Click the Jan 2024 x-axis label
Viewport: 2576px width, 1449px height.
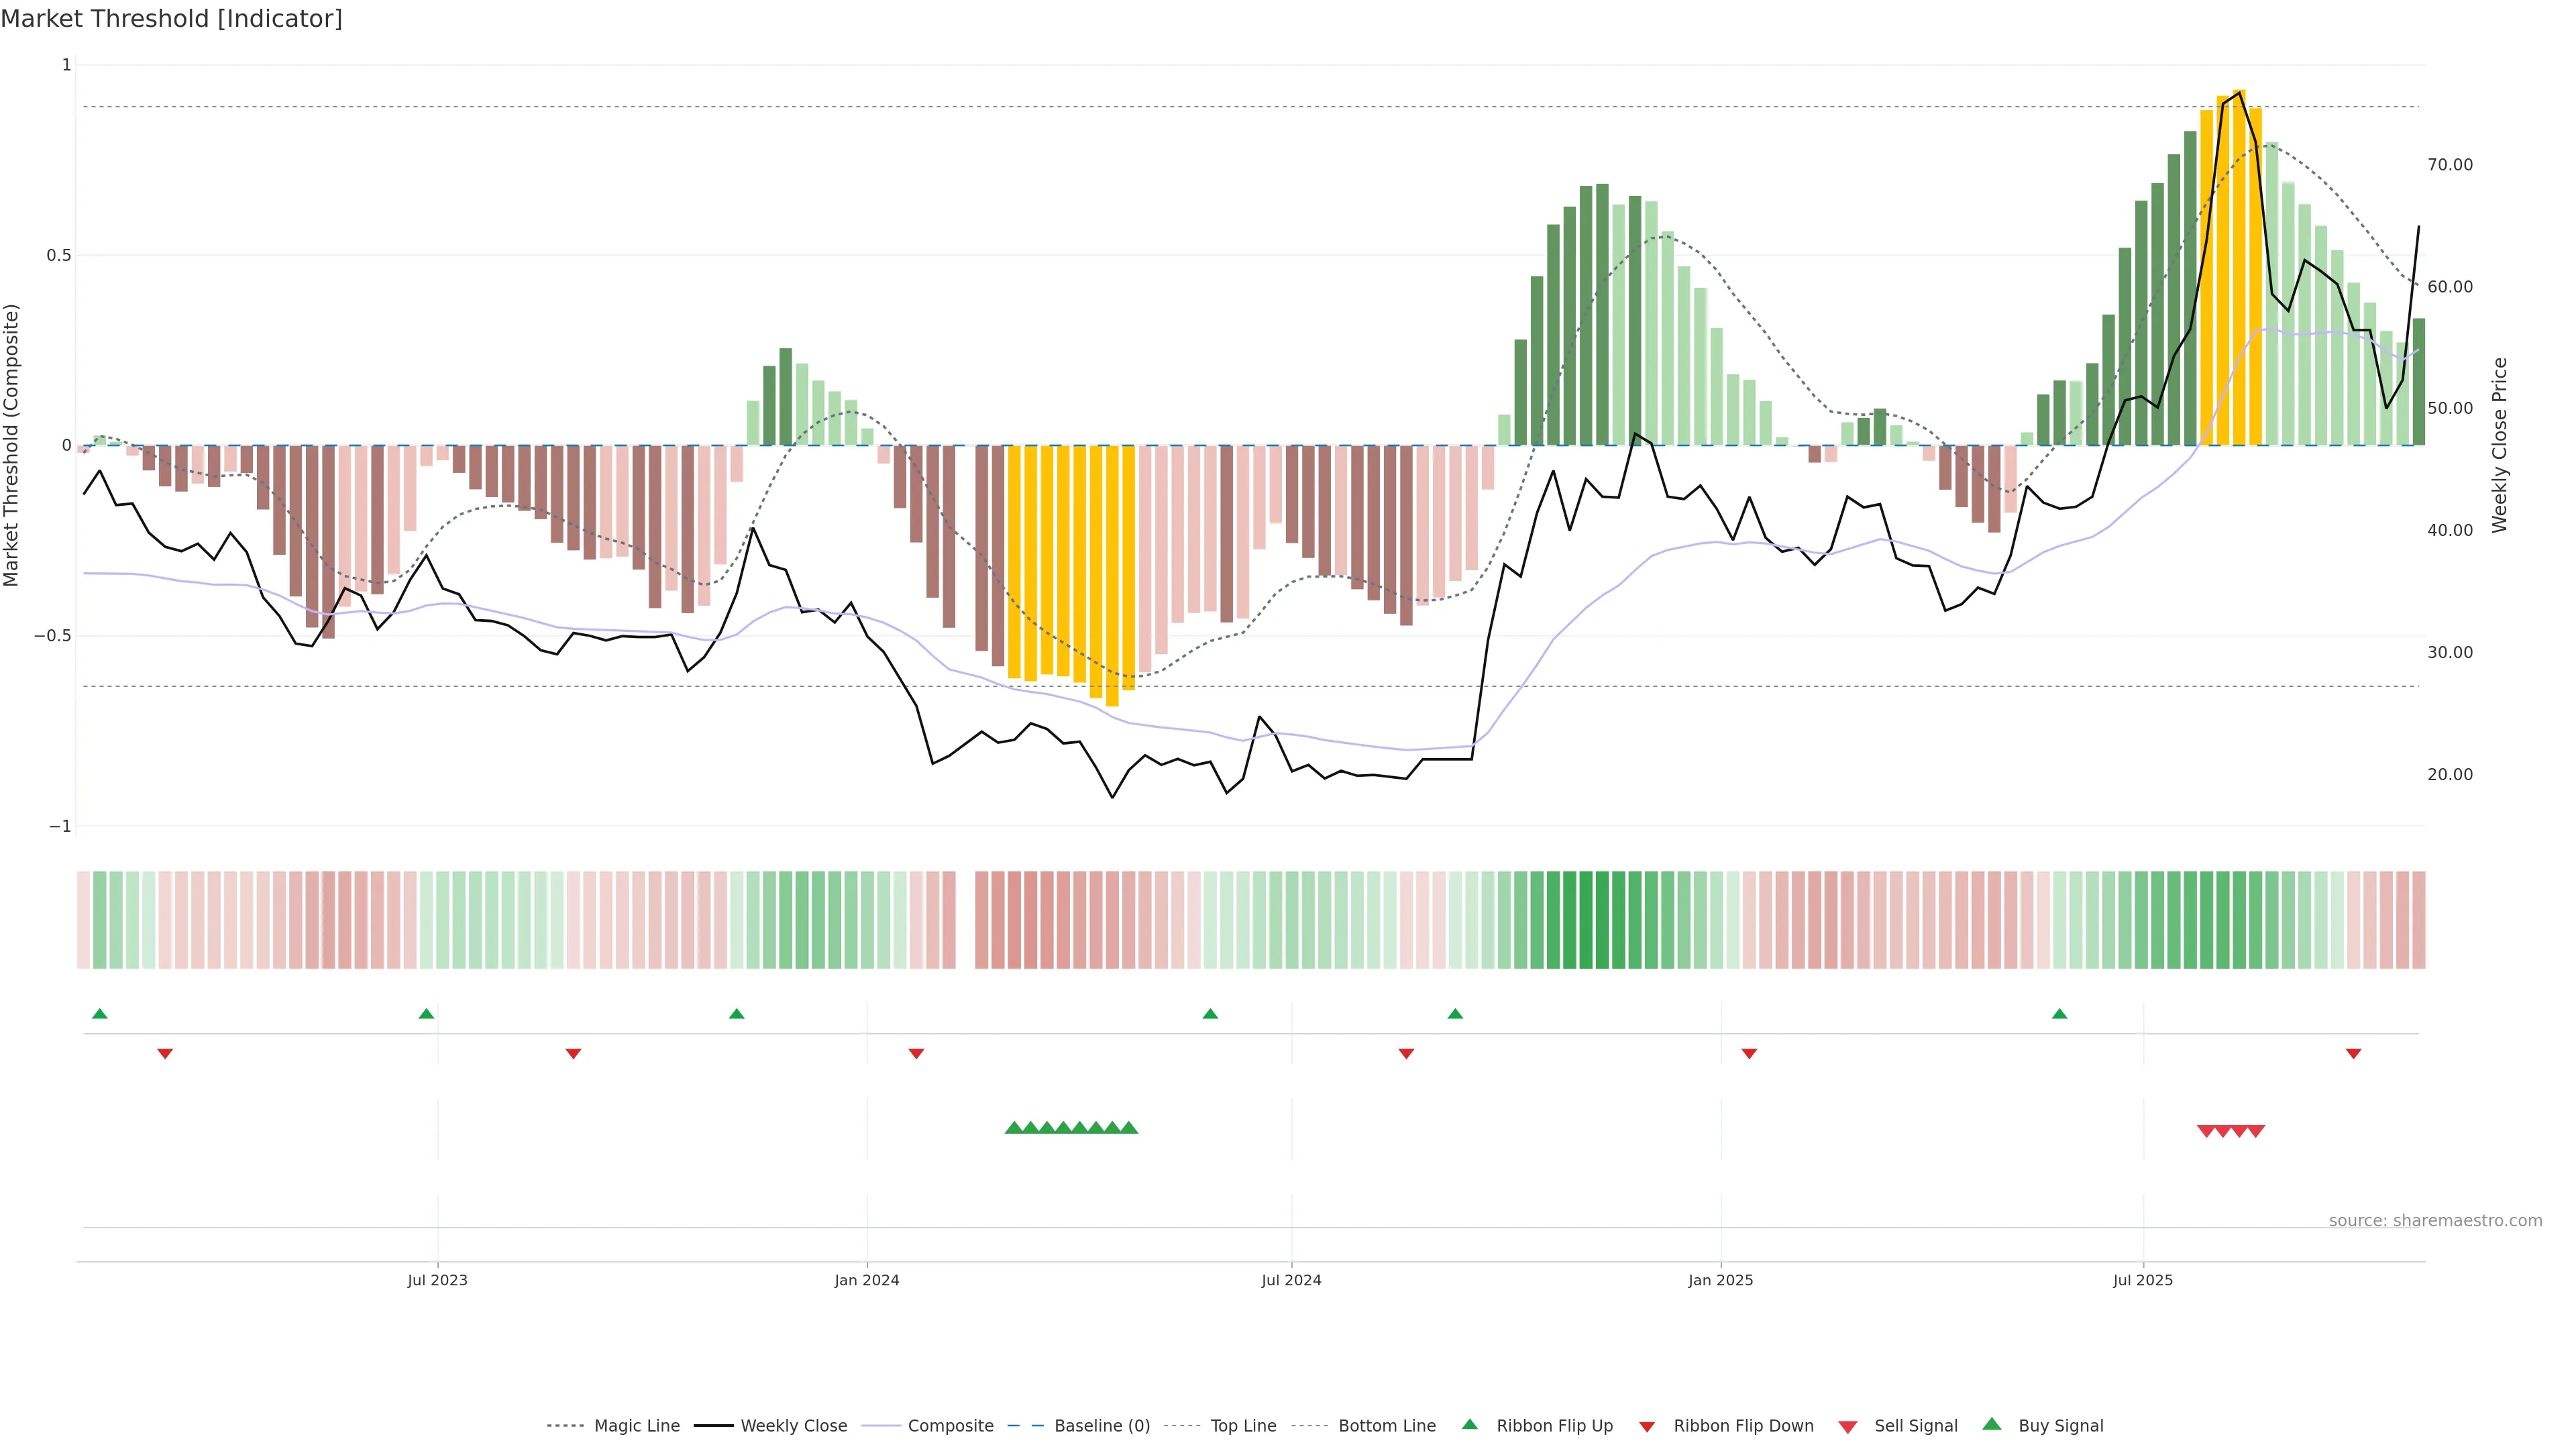pyautogui.click(x=867, y=1280)
